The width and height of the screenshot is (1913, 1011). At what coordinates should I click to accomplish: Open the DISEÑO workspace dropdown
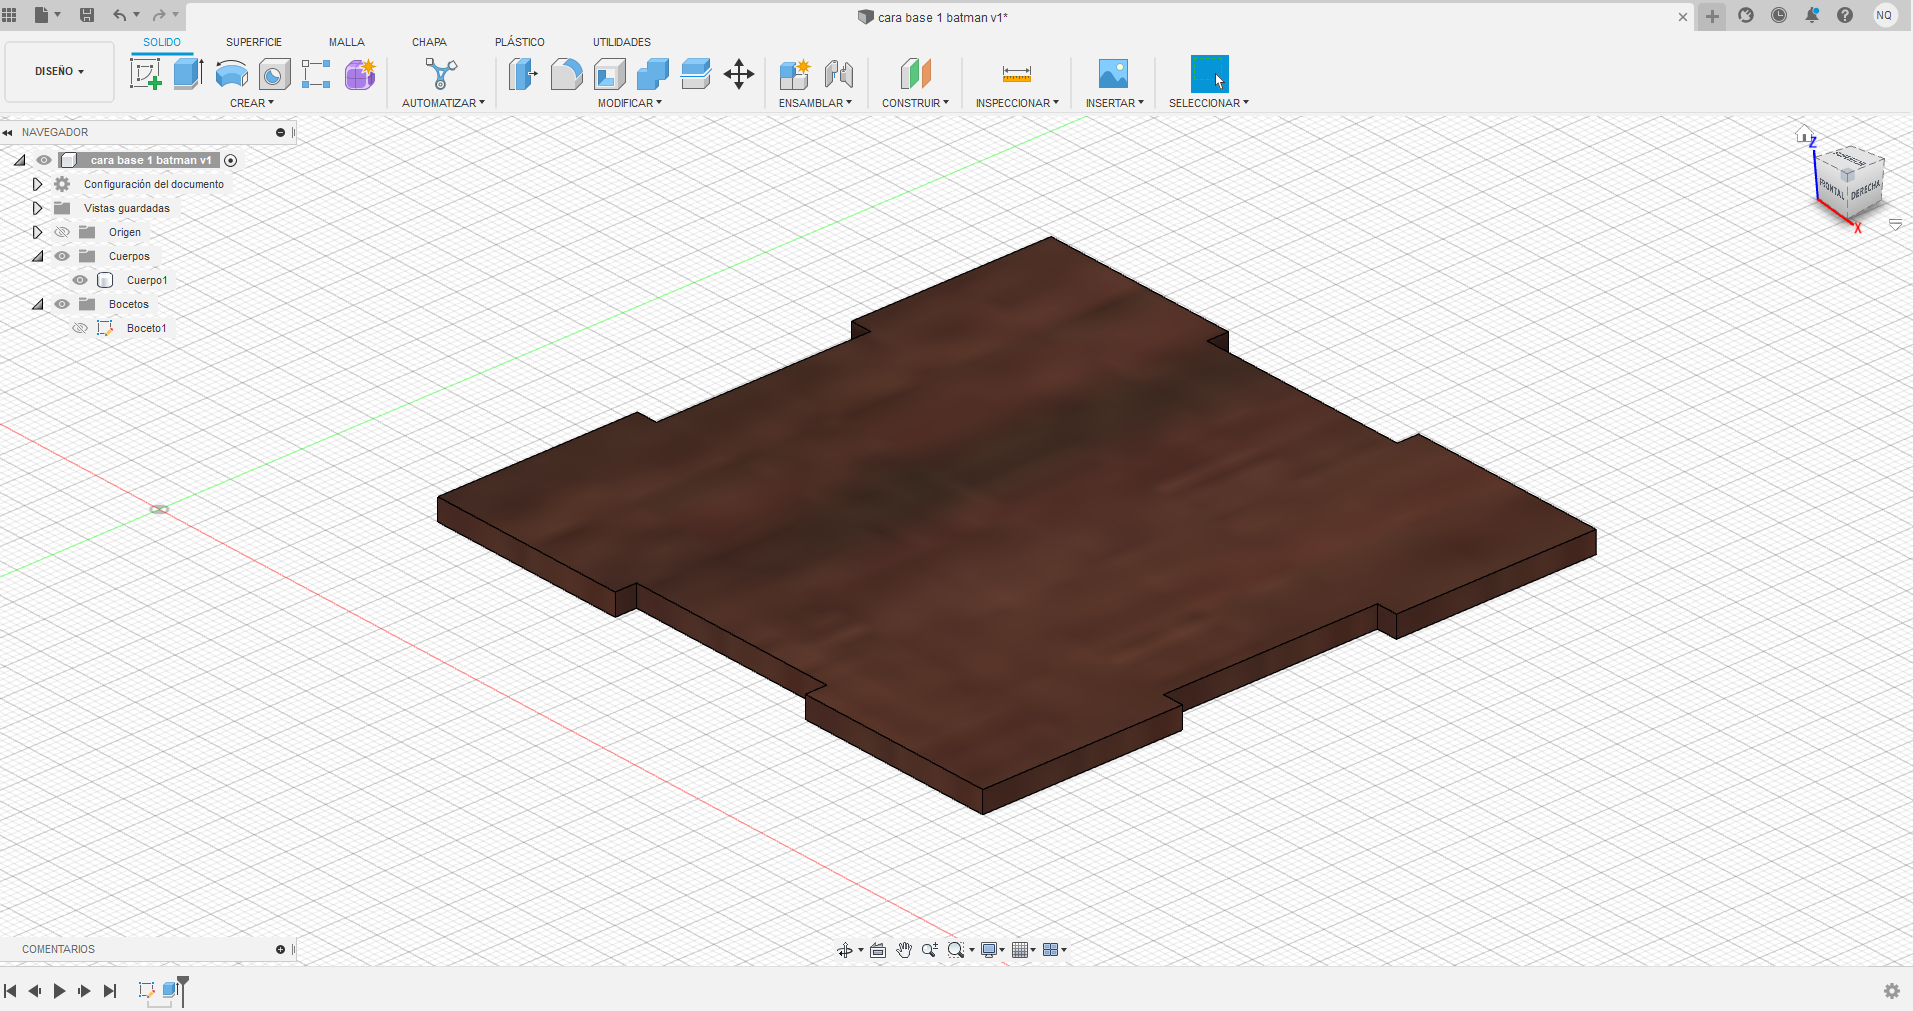pos(59,71)
